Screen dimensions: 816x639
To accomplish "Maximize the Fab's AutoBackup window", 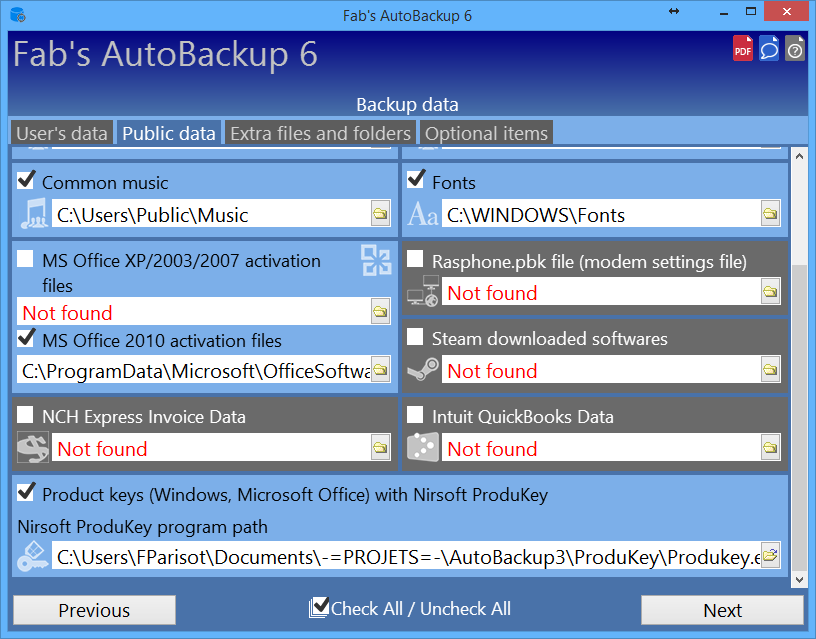I will click(x=751, y=11).
